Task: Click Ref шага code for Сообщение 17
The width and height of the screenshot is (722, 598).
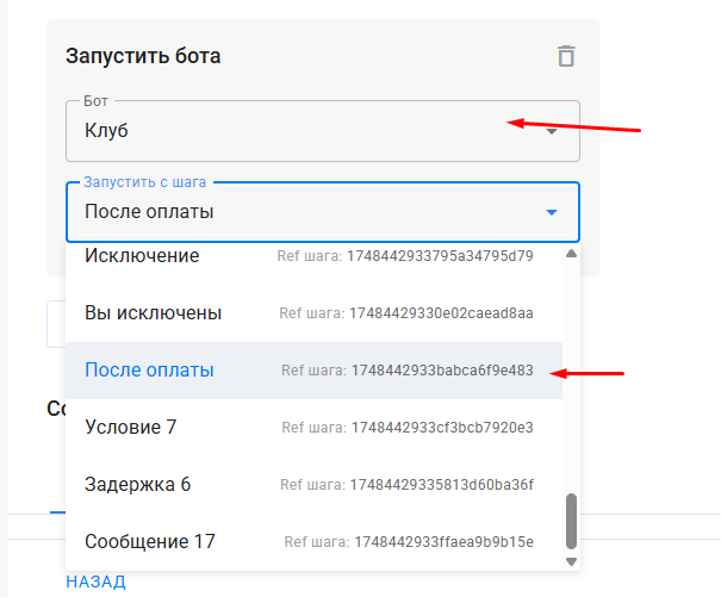Action: click(443, 542)
